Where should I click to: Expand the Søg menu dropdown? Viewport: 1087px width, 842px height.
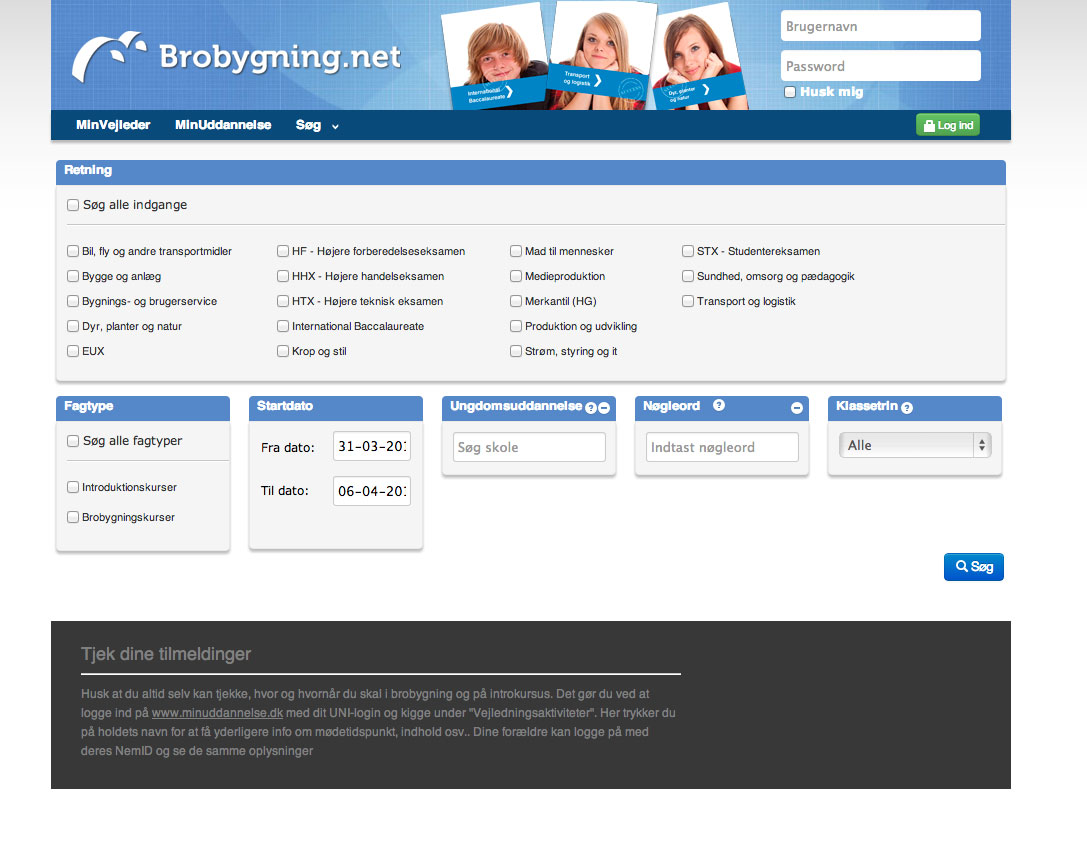(x=317, y=125)
